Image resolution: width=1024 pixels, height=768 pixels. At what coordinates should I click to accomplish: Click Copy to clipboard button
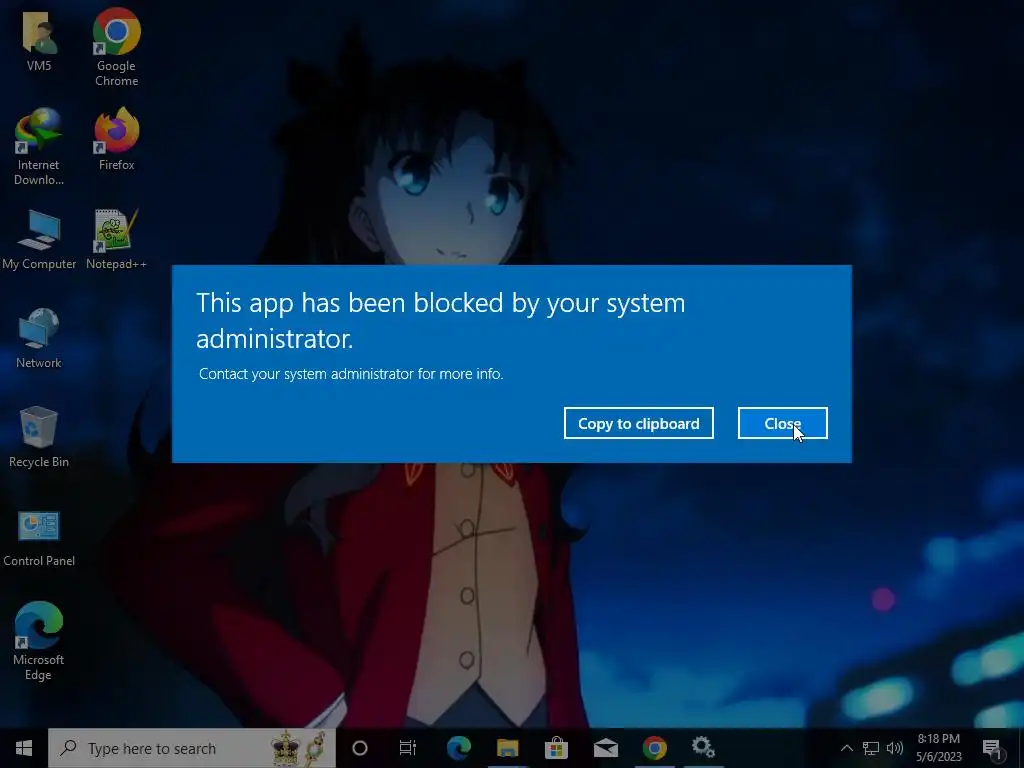[x=638, y=423]
